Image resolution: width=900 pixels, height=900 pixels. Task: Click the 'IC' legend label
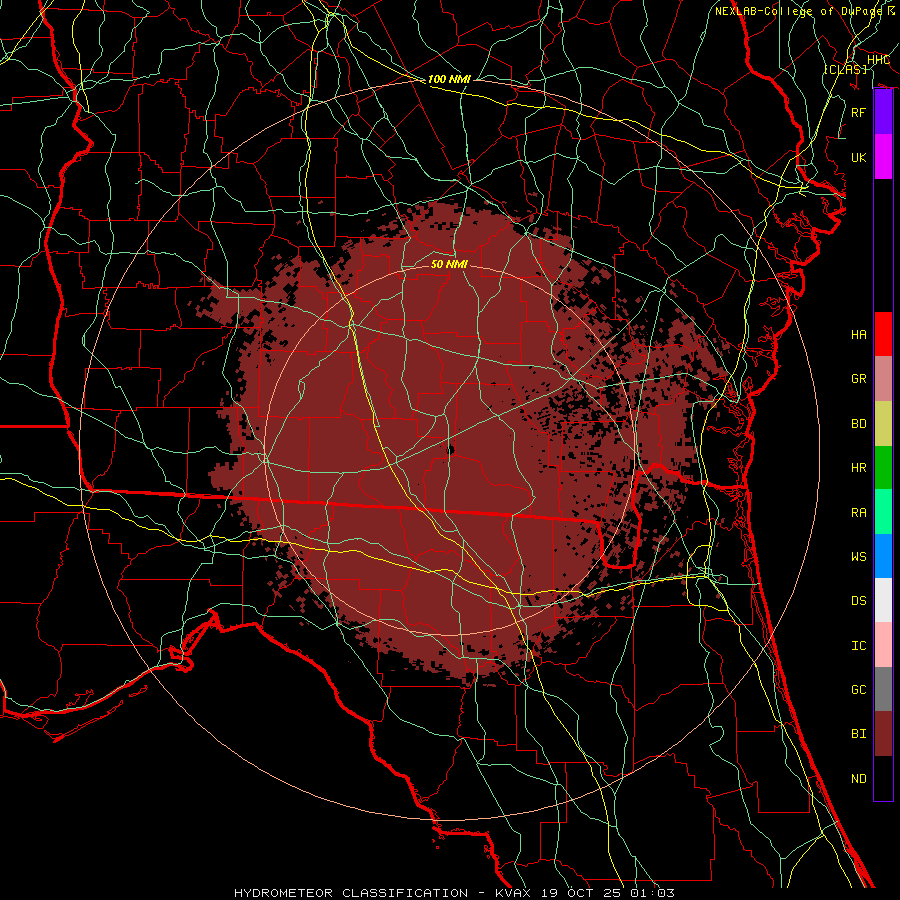[859, 645]
